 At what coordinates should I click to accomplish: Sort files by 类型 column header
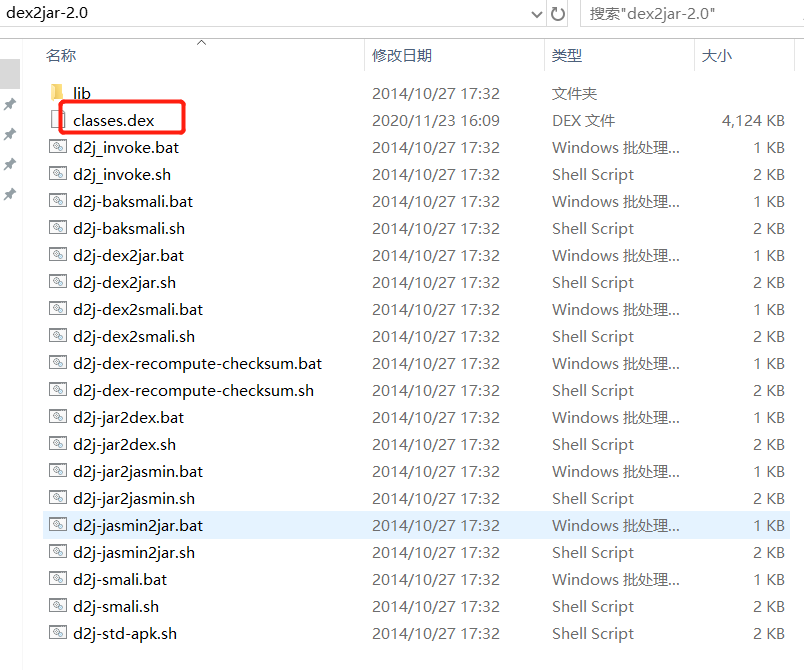pyautogui.click(x=567, y=55)
